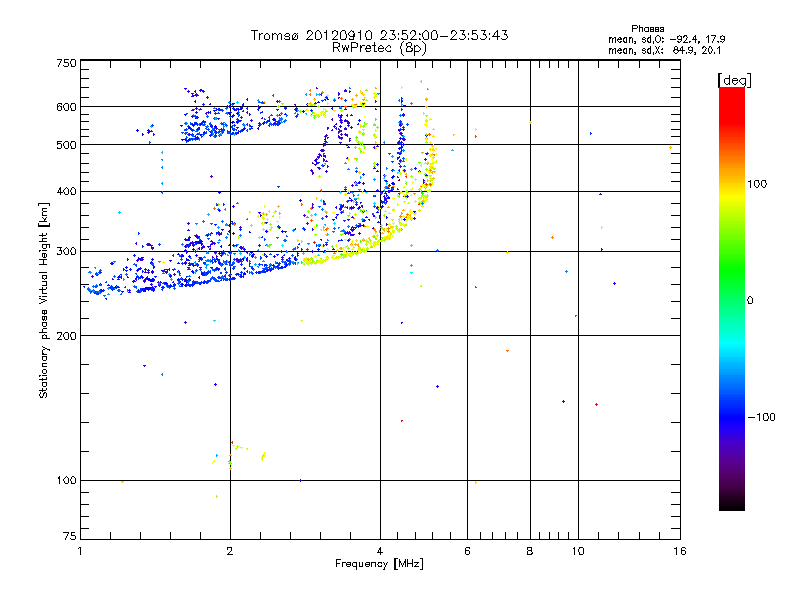Click the '400' y-axis tick label

tap(66, 191)
